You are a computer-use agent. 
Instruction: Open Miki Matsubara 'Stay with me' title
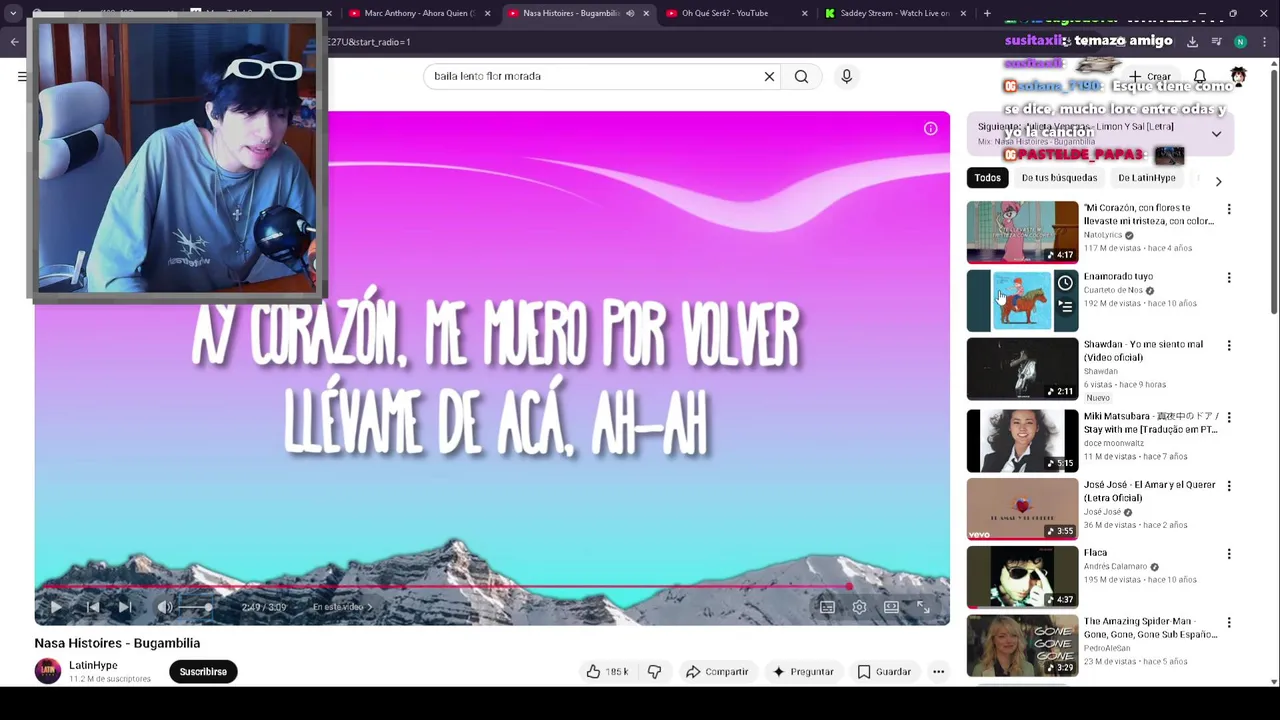coord(1151,423)
